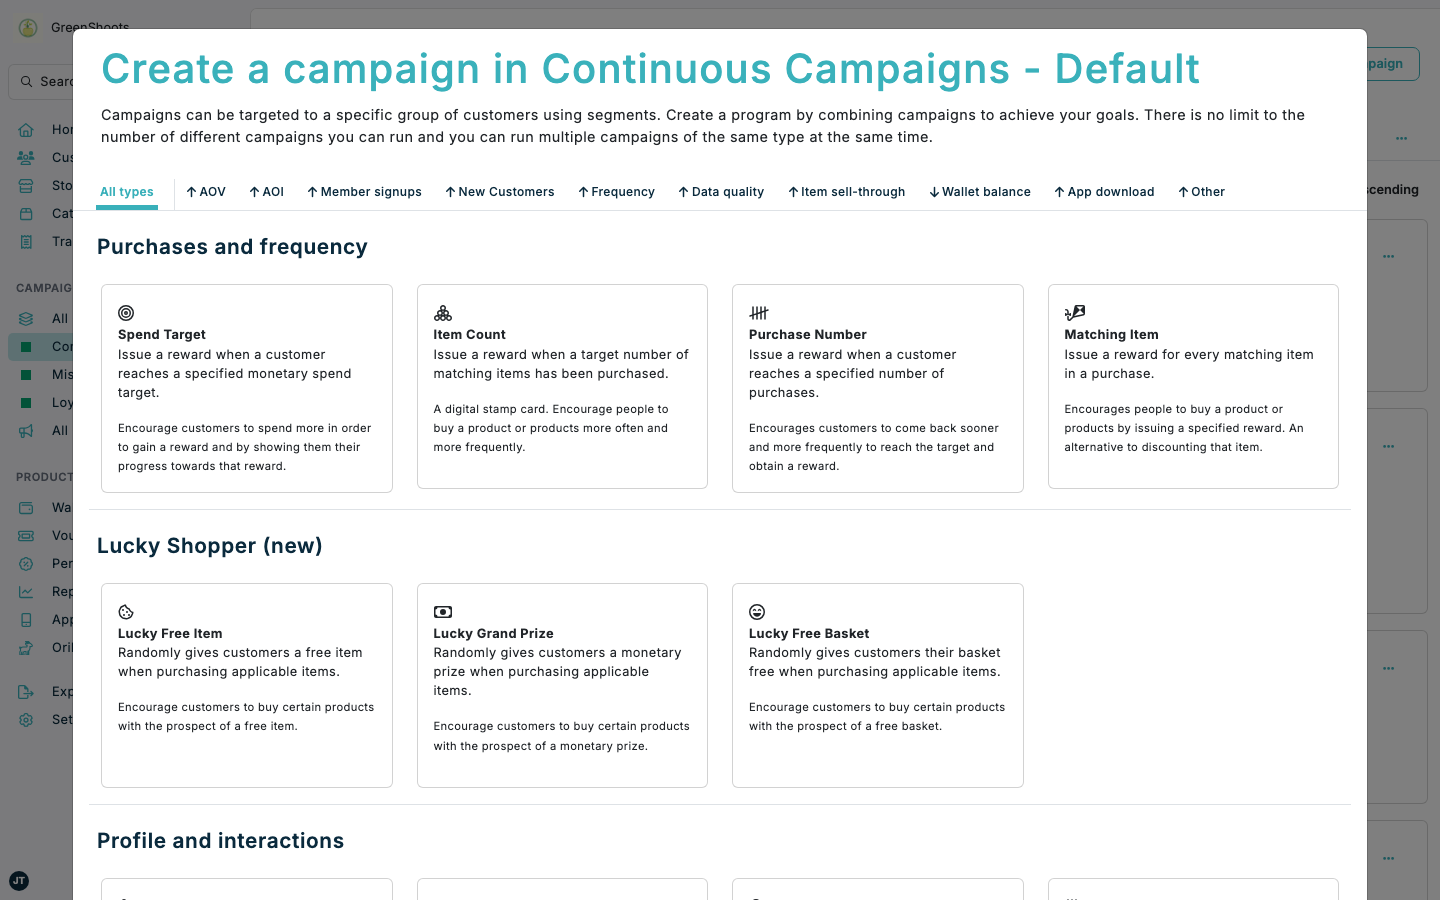
Task: Click the Lucky Free Item smiley icon
Action: pos(126,611)
